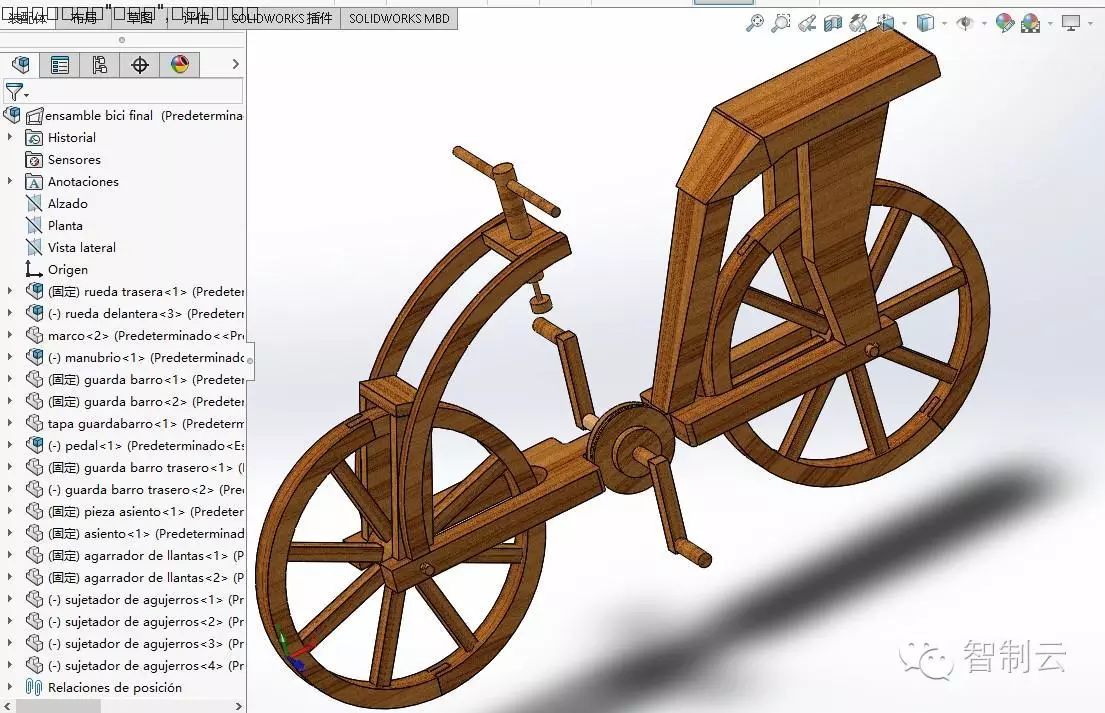Click the Relaciones de posición mates icon
The image size is (1105, 713).
34,687
